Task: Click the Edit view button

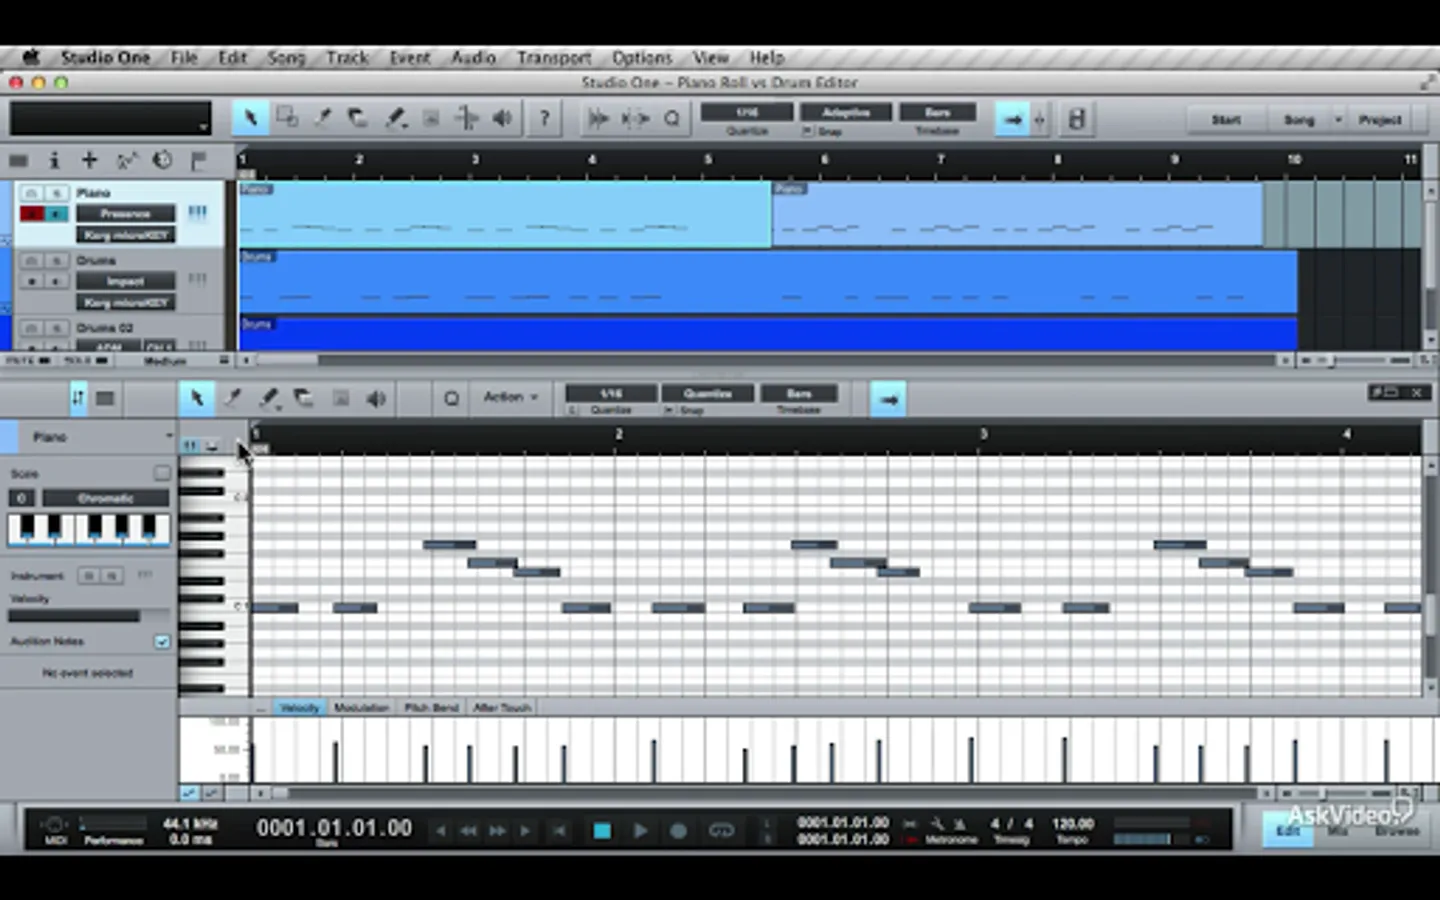Action: (x=1288, y=830)
